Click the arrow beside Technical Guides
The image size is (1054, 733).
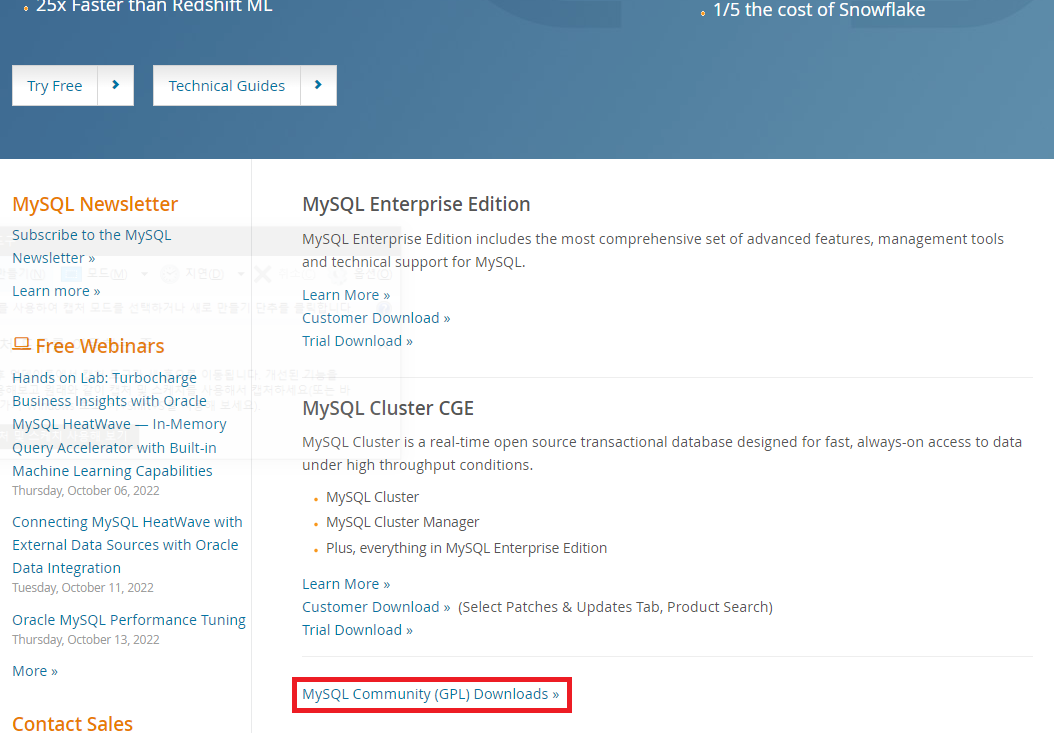coord(319,85)
